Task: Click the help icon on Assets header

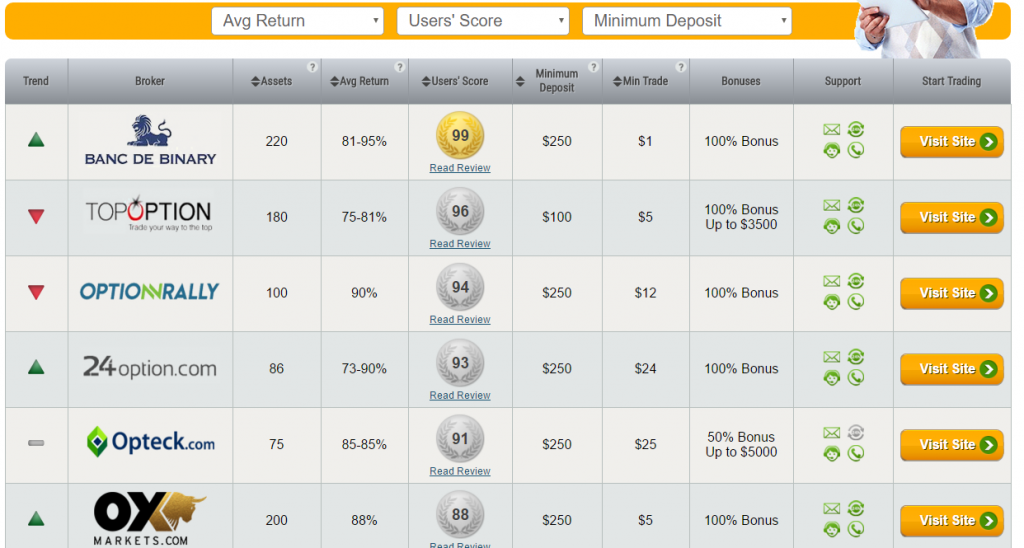Action: [x=312, y=67]
